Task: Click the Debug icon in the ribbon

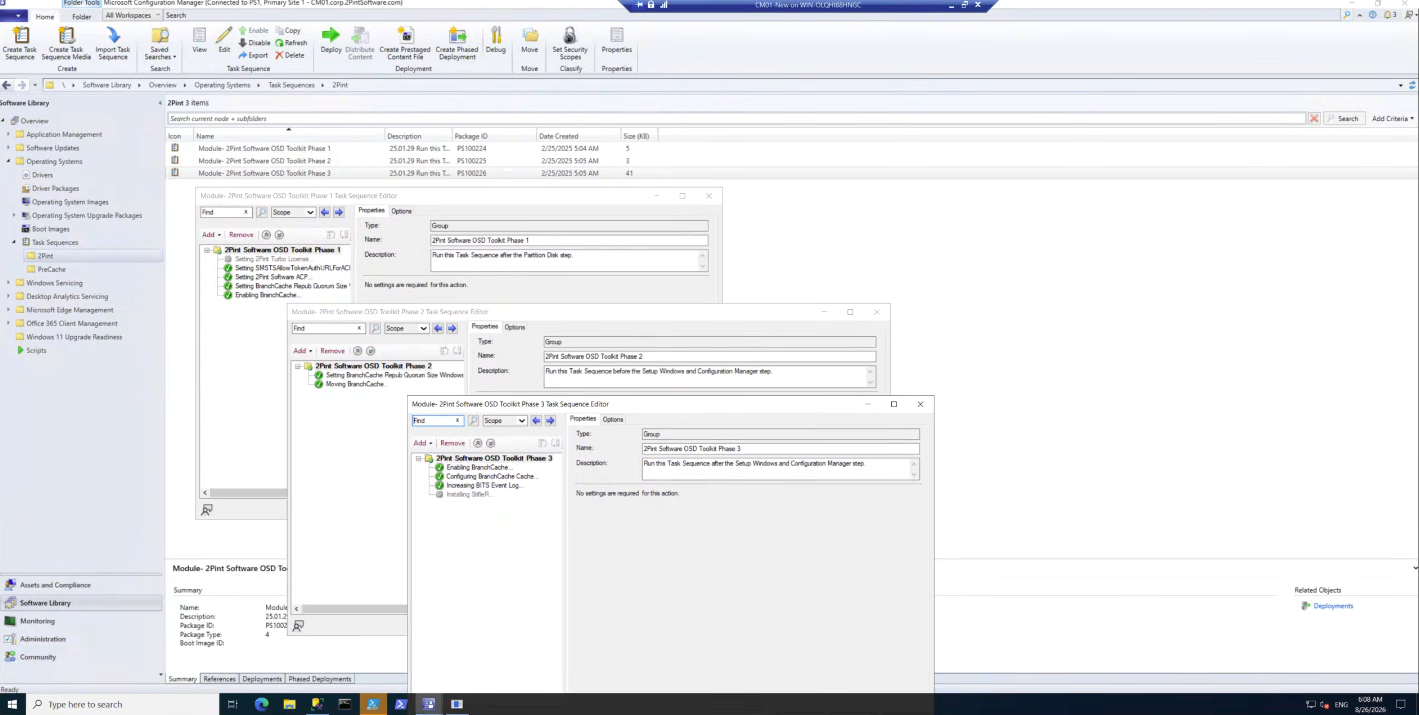Action: 496,40
